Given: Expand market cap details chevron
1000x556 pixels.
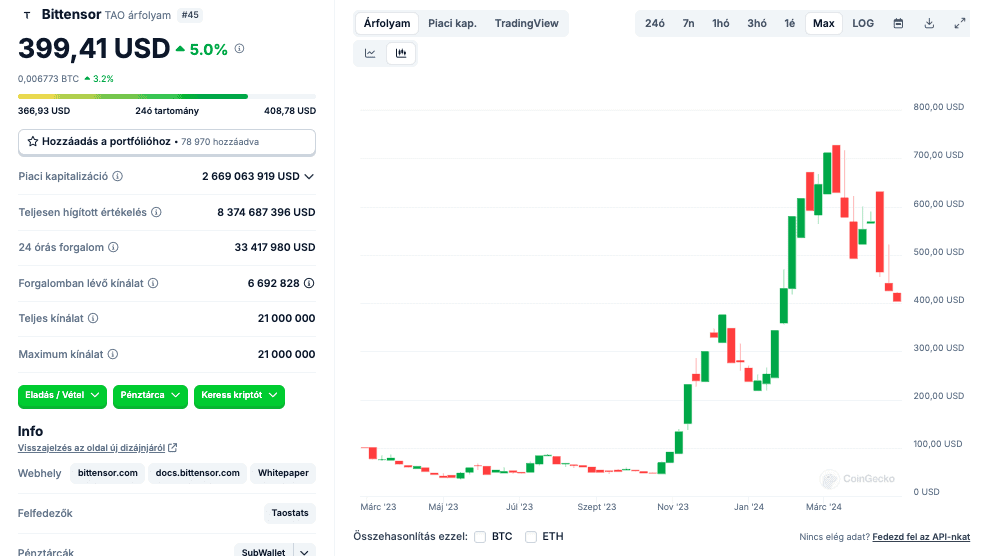Looking at the screenshot, I should [x=309, y=177].
